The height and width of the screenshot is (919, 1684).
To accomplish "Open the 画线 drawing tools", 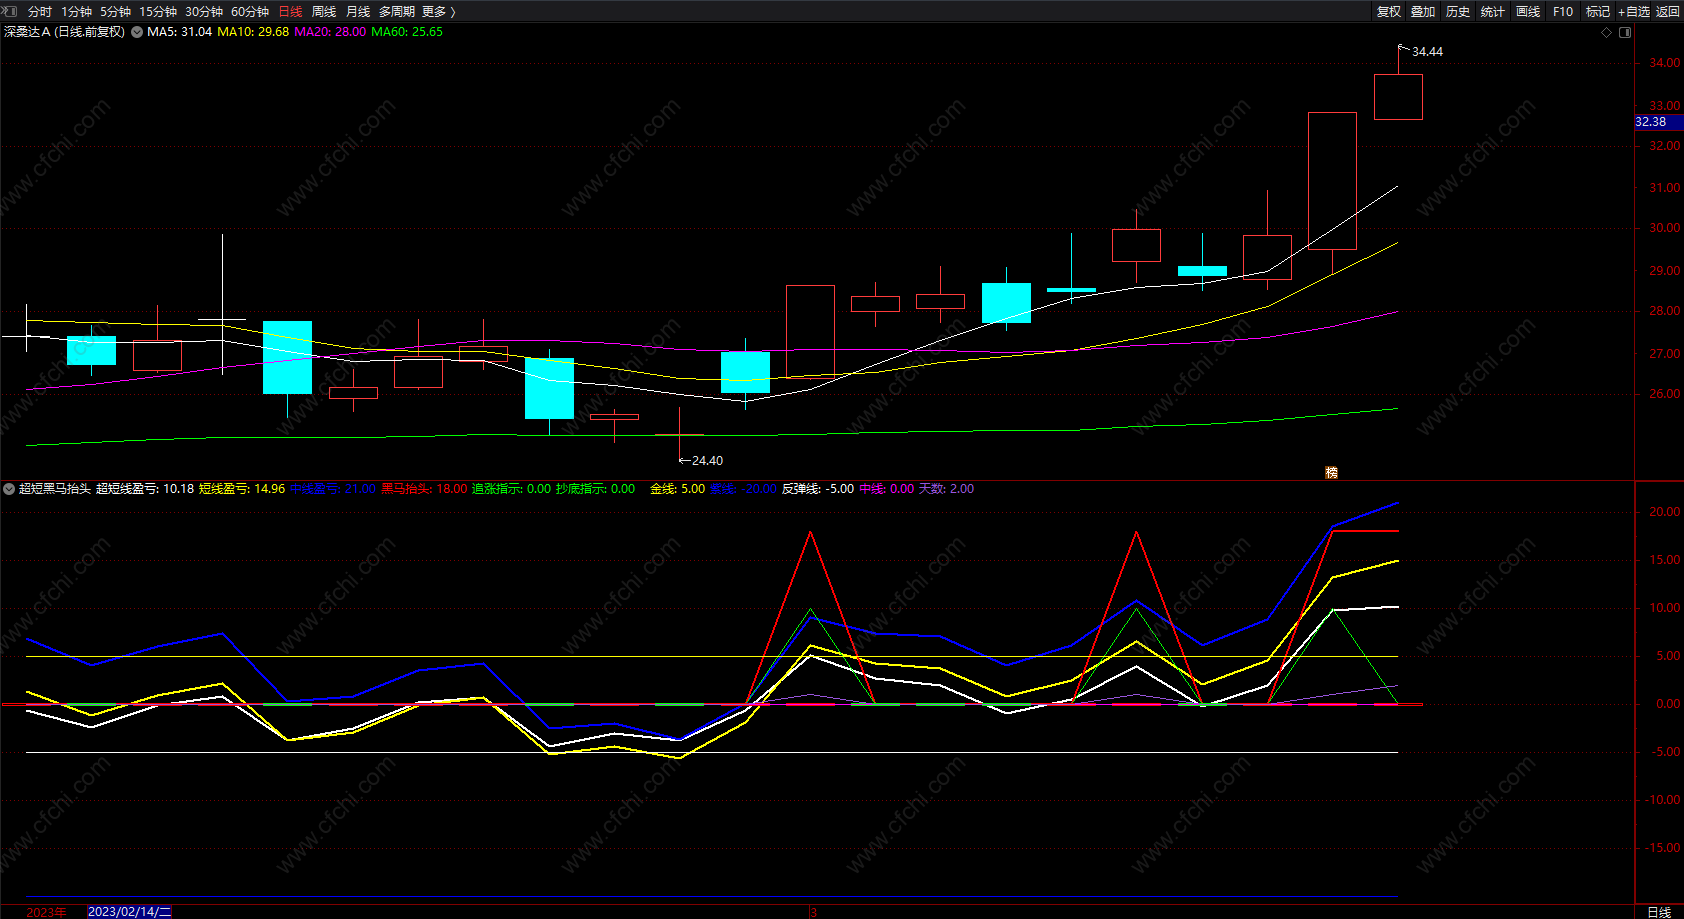I will click(1527, 12).
